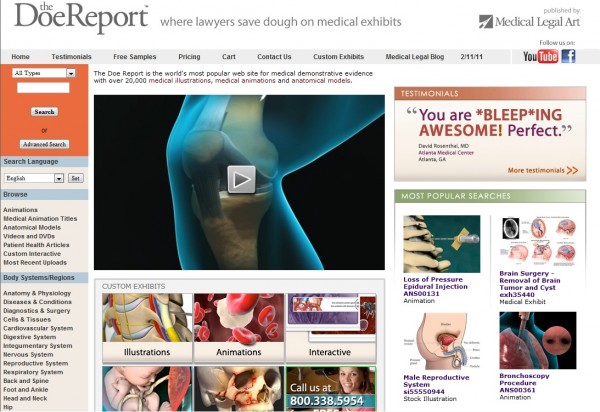
Task: Focus the search text field
Action: [43, 88]
